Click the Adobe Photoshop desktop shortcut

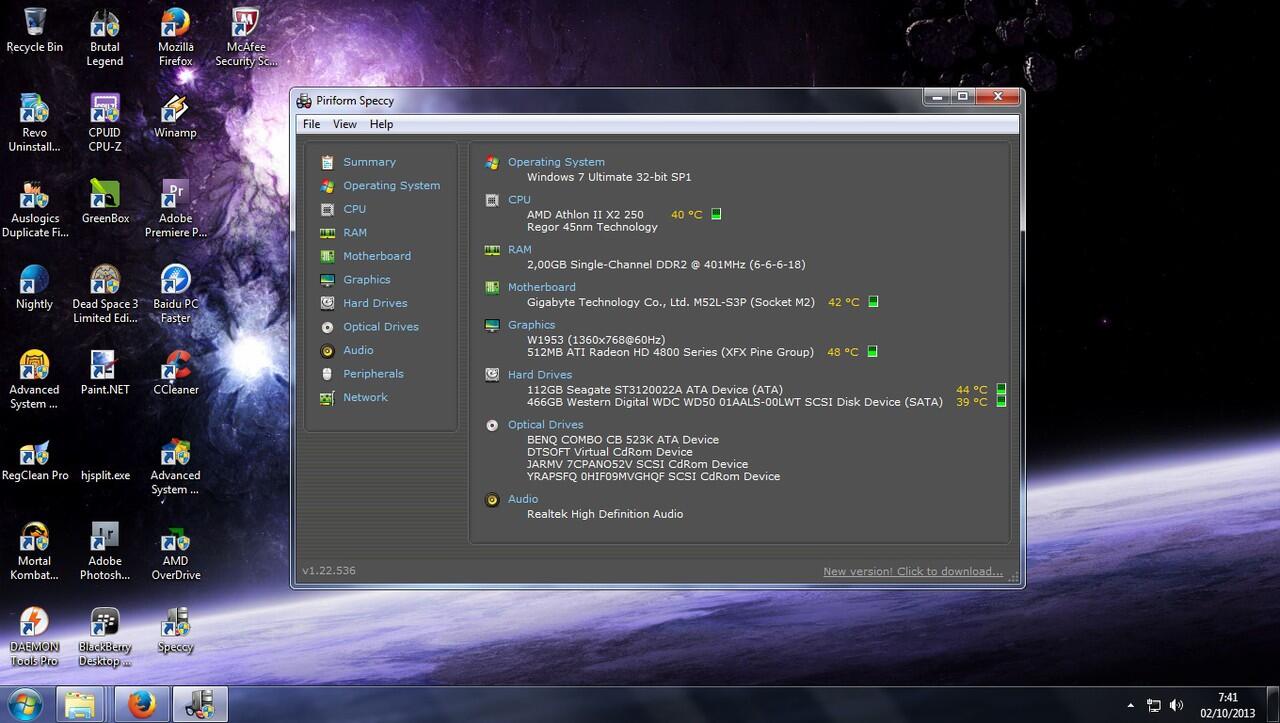point(105,552)
